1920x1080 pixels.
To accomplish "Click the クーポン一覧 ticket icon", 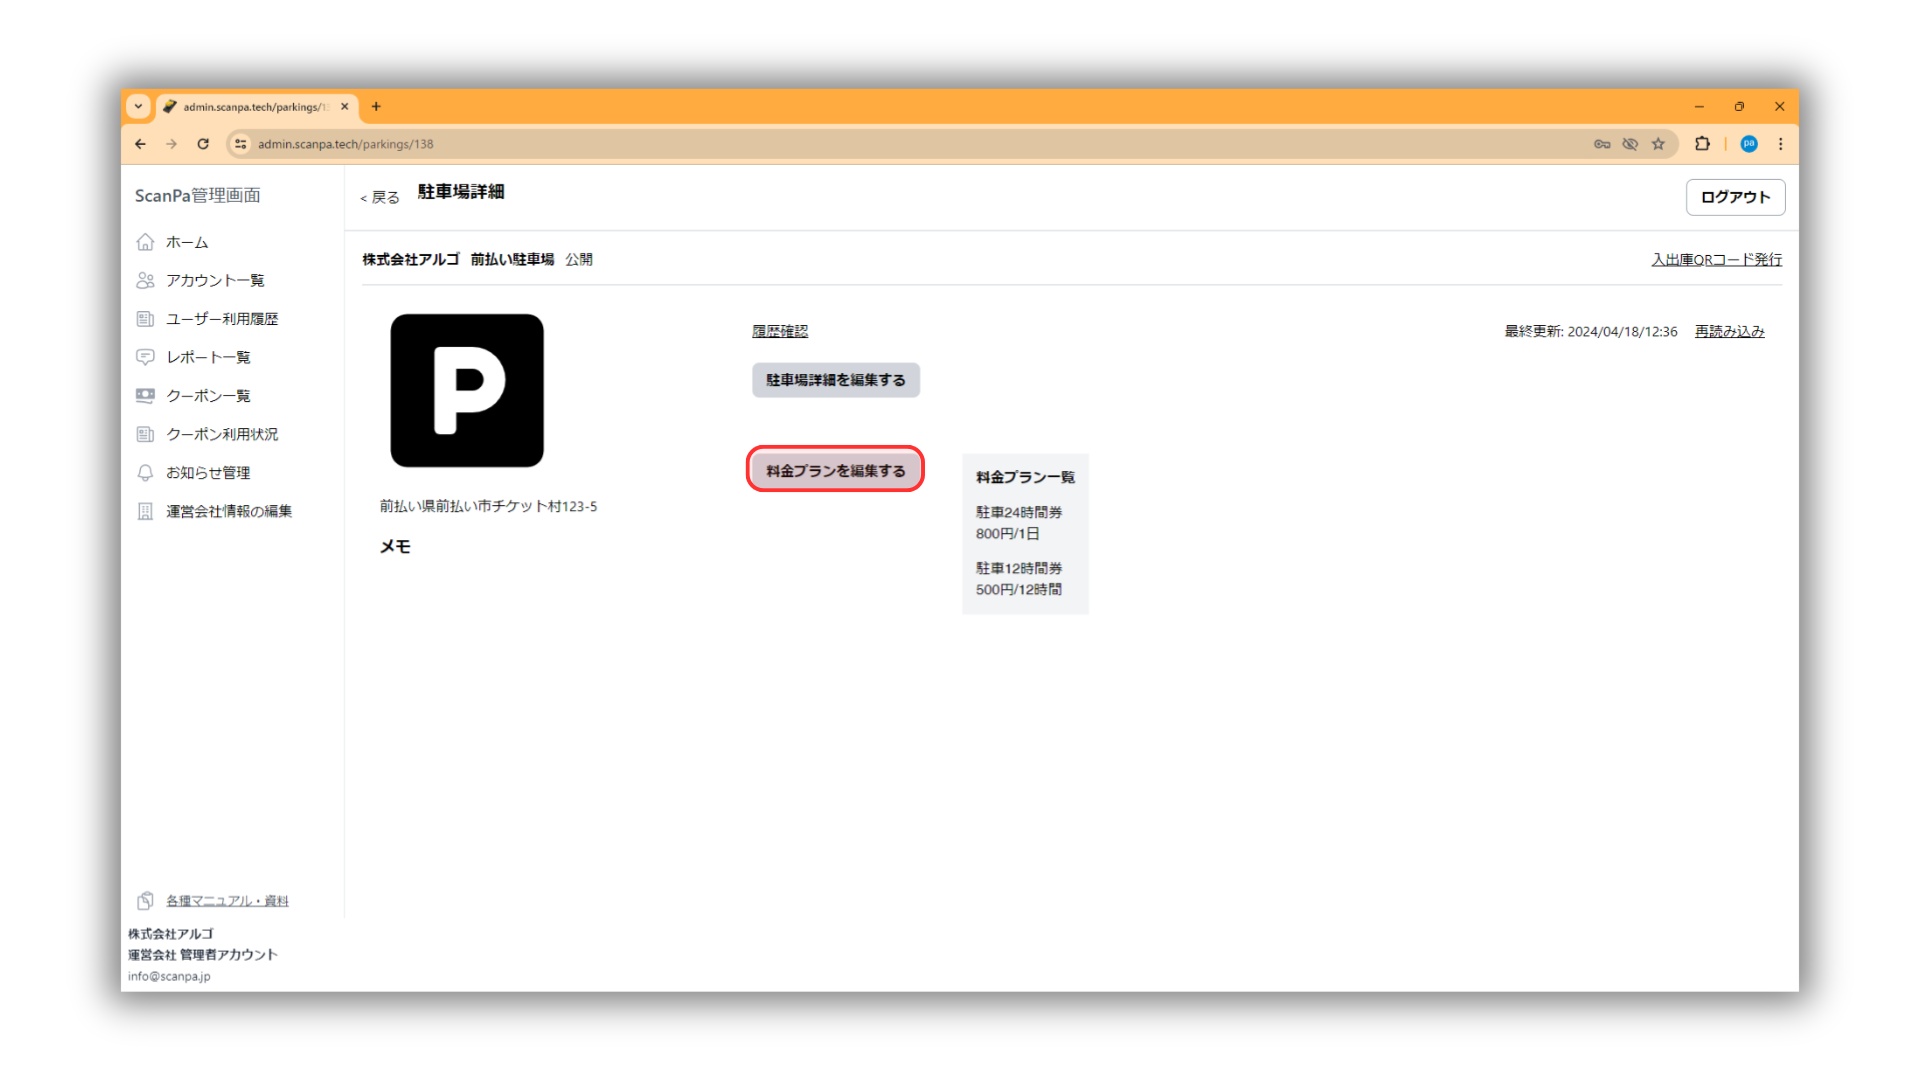I will pos(145,396).
